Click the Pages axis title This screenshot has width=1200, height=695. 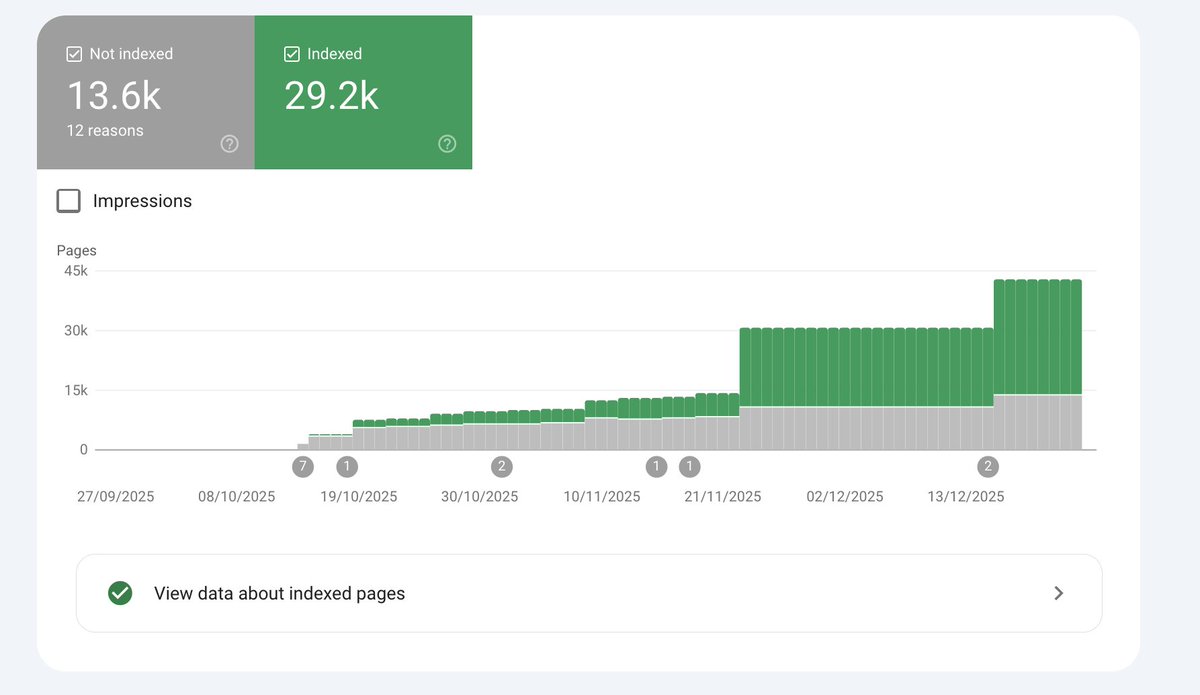tap(76, 251)
